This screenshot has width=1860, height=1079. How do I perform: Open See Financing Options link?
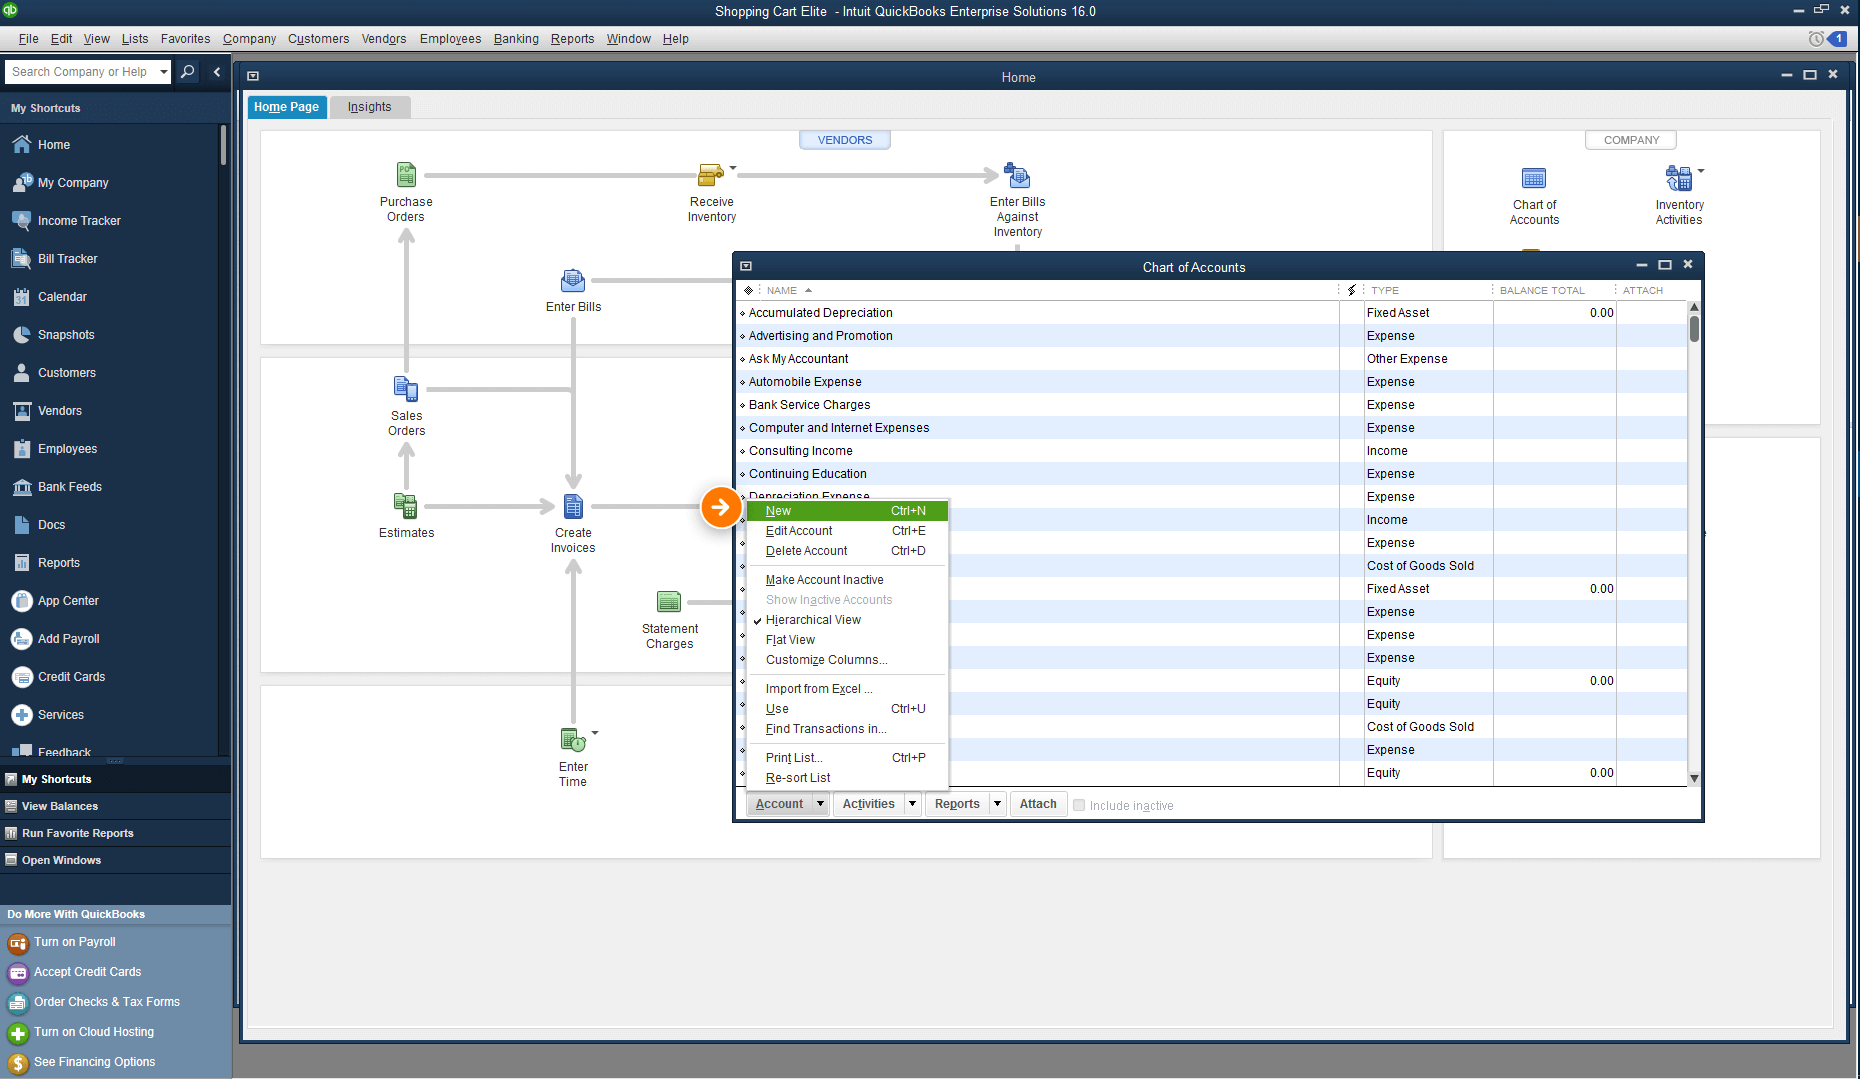[94, 1062]
